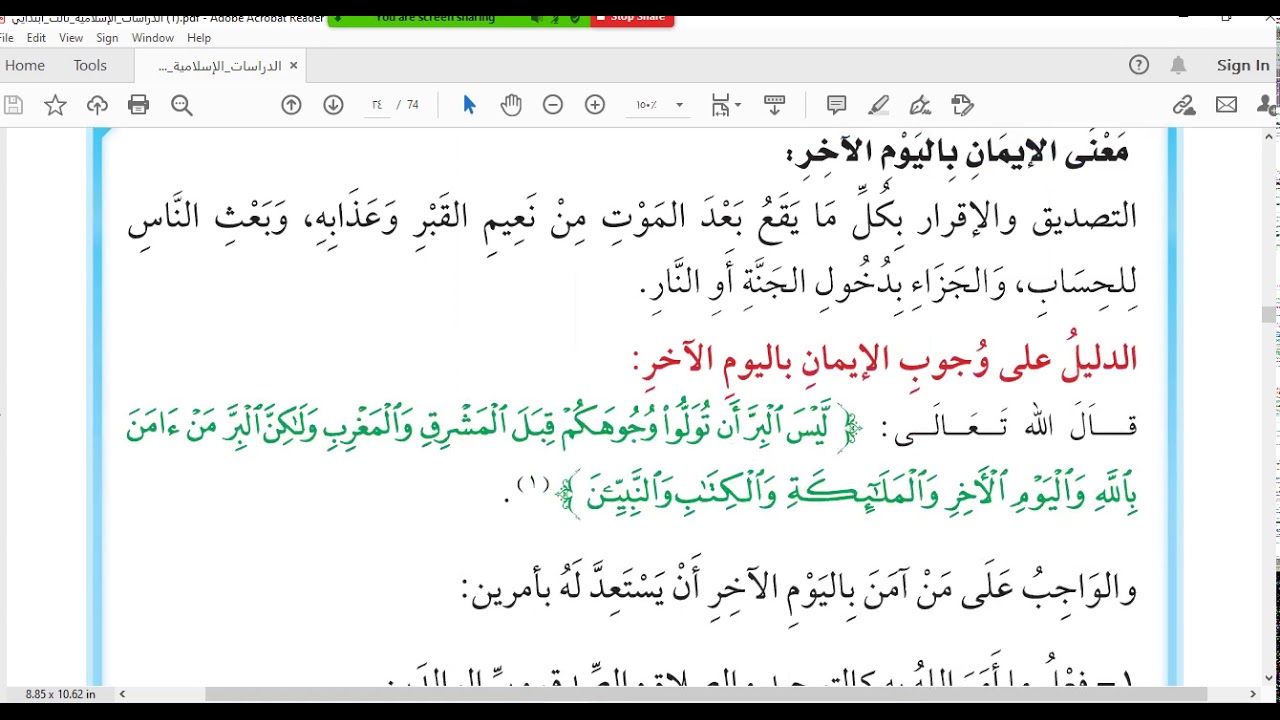Open the Edit menu

(37, 38)
